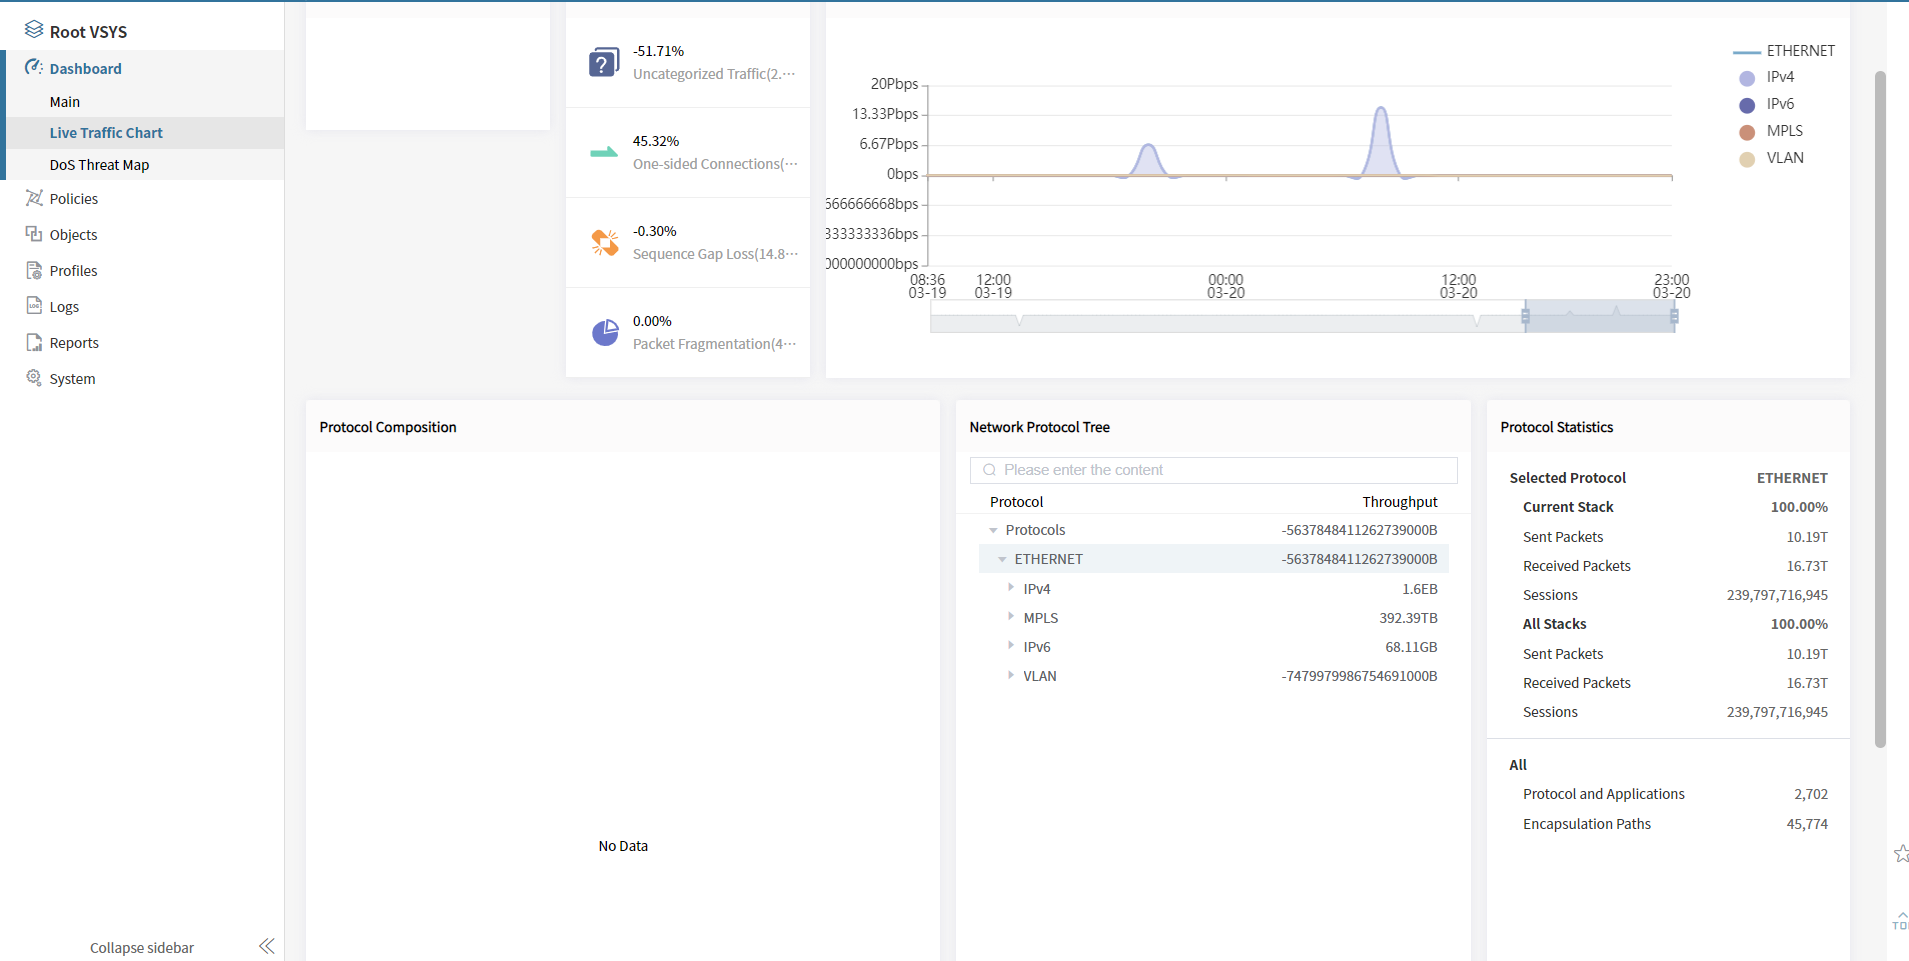Viewport: 1909px width, 961px height.
Task: Click the Logs sidebar icon
Action: click(34, 306)
